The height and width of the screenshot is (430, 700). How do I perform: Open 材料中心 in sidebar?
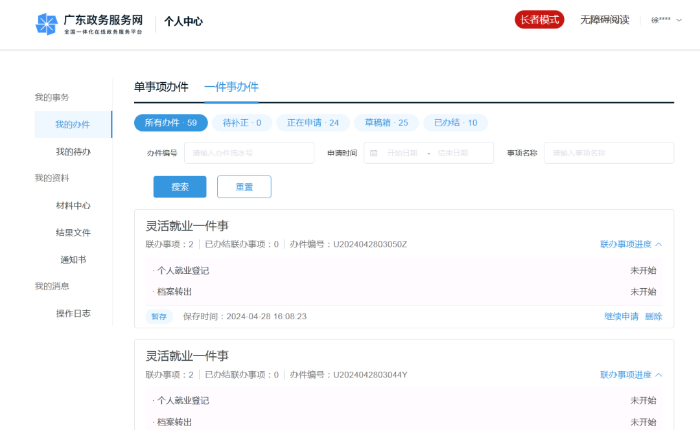(73, 205)
